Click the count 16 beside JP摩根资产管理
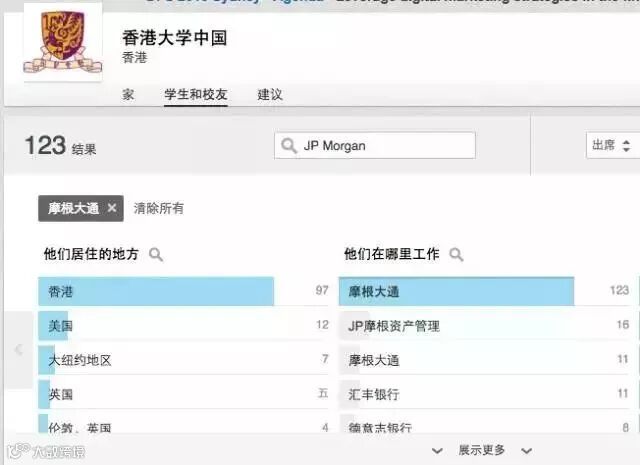 (623, 325)
